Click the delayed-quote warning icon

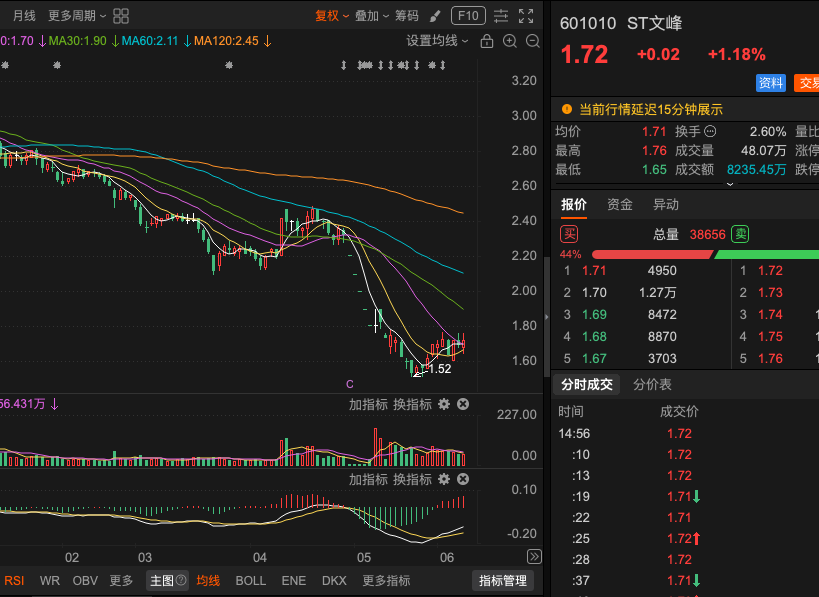pyautogui.click(x=567, y=109)
